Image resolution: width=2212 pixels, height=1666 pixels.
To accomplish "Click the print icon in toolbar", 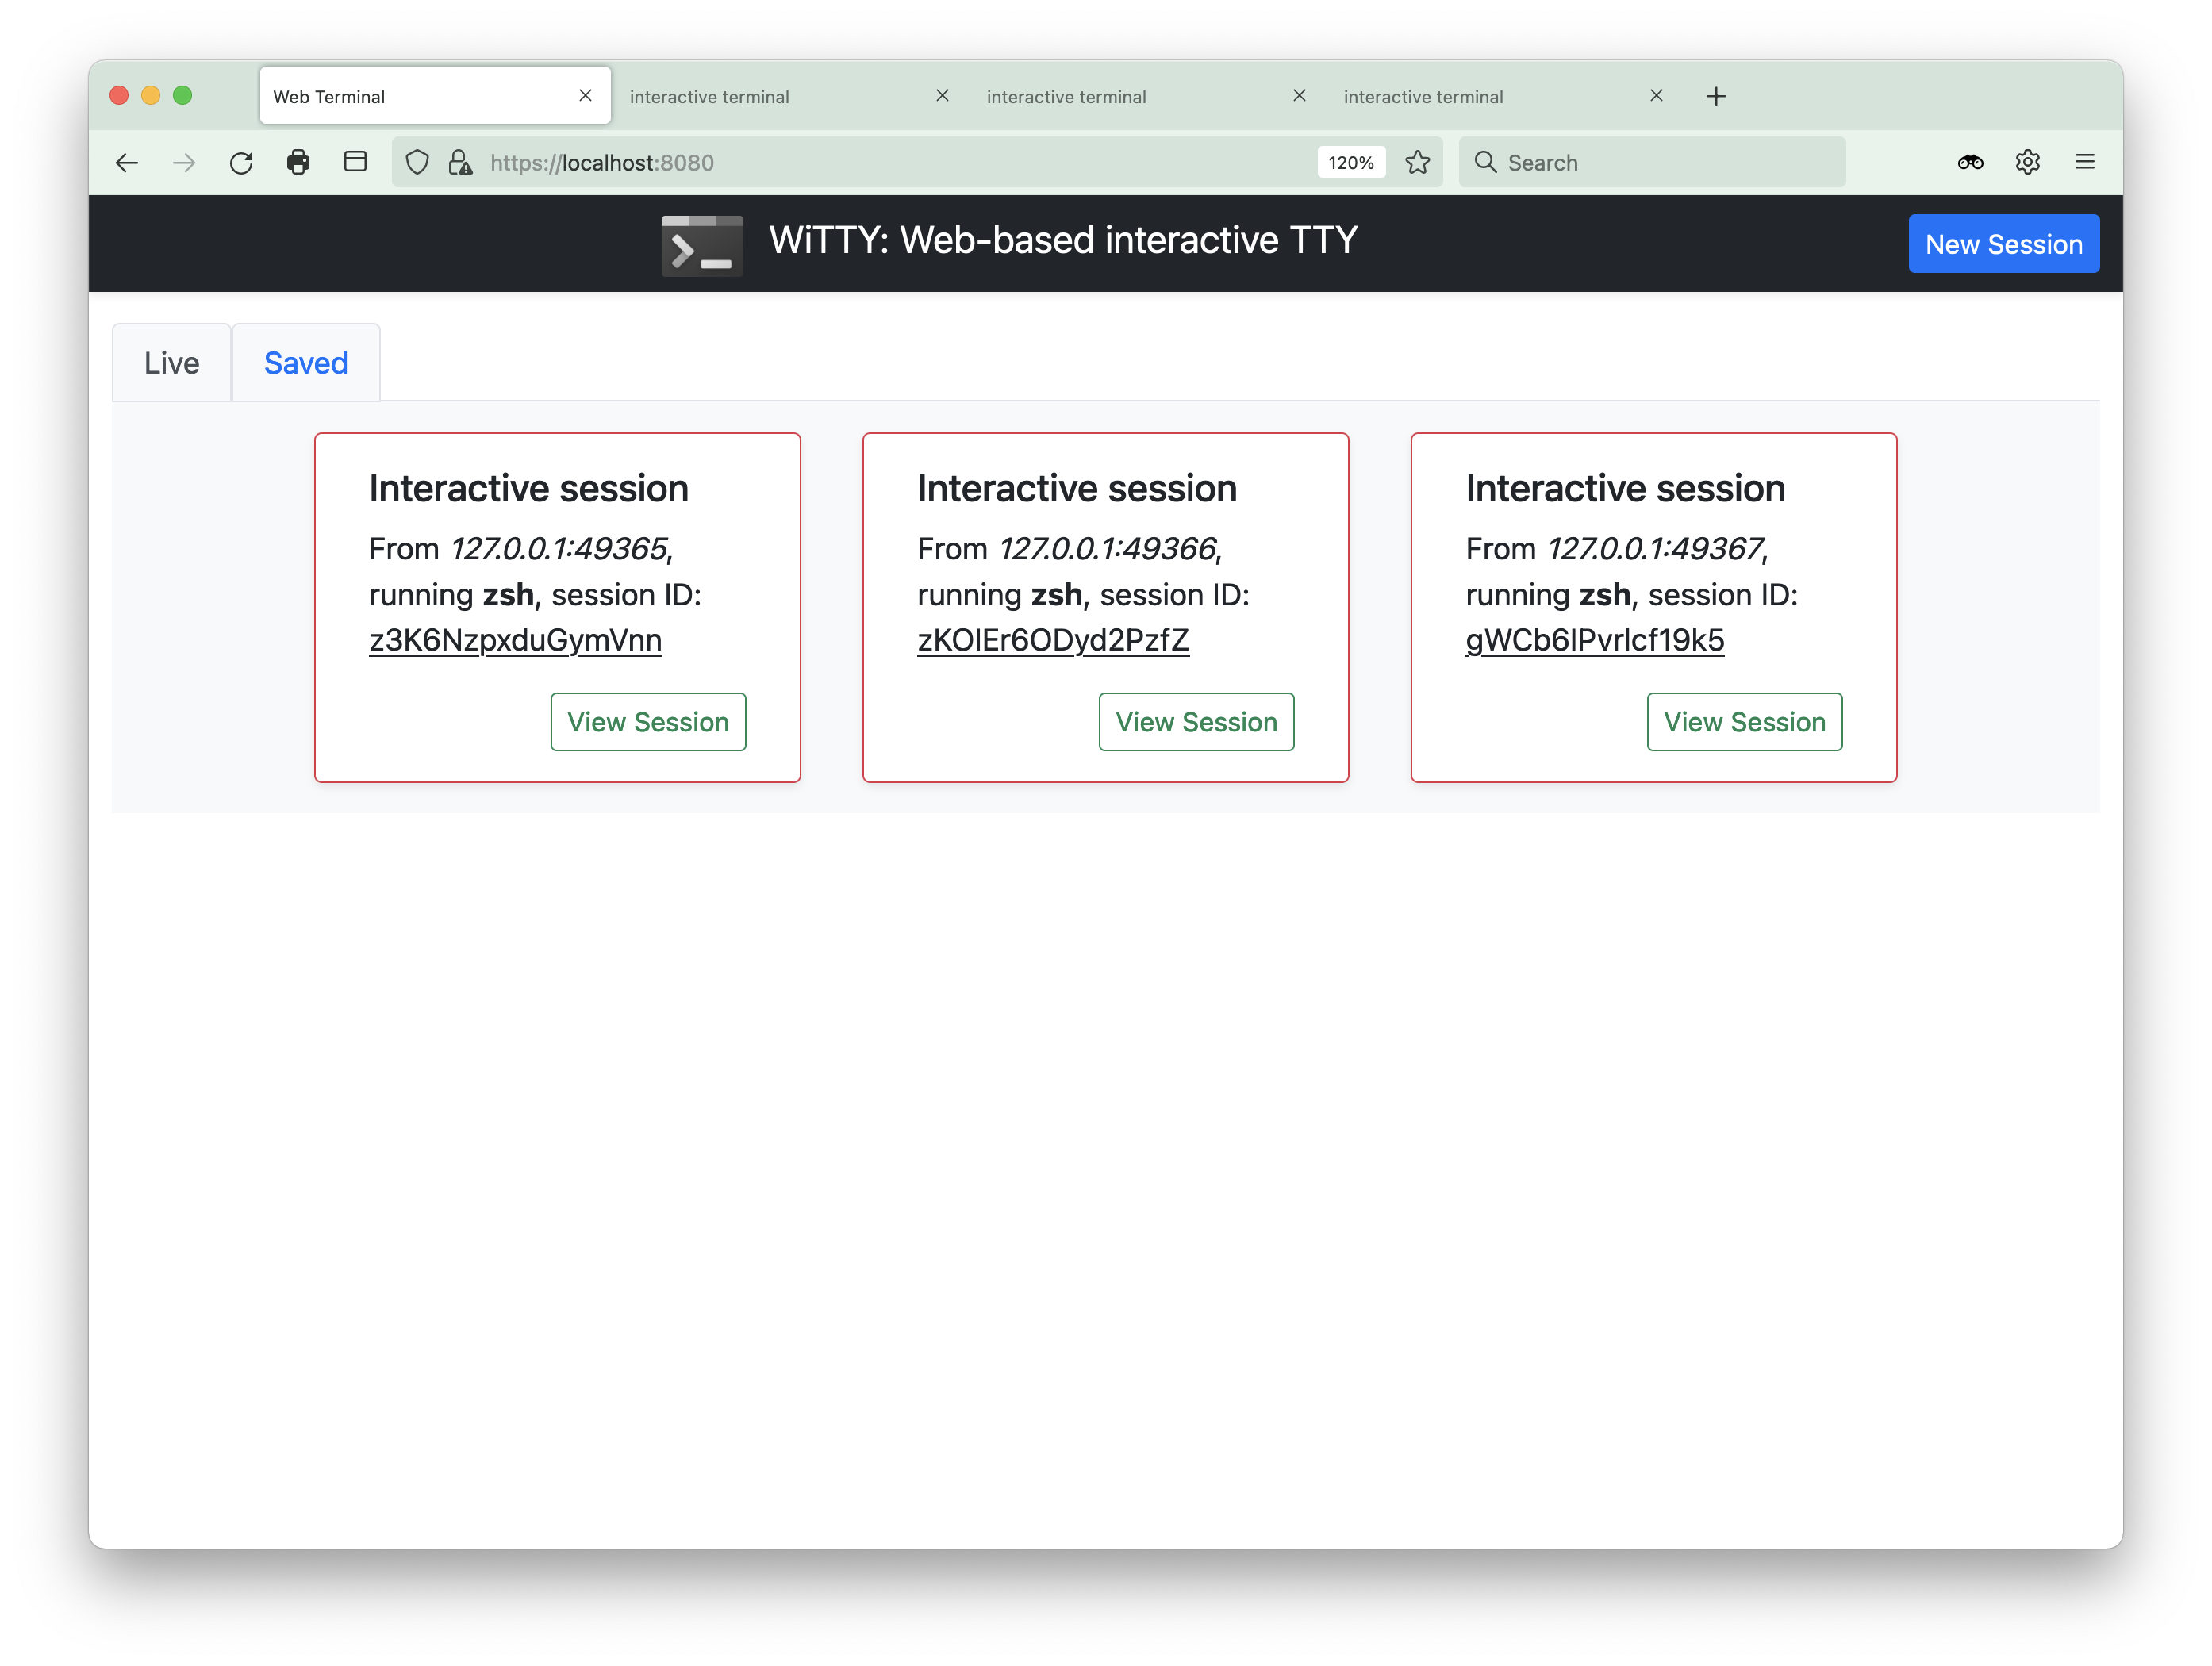I will [298, 163].
